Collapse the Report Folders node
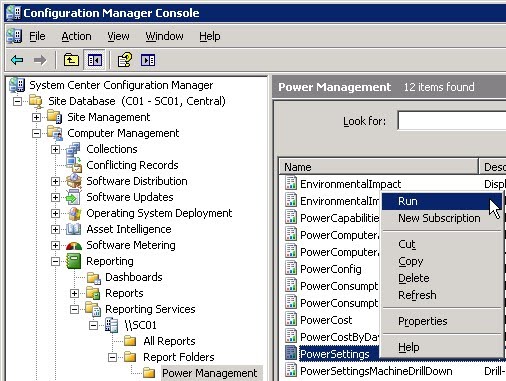Viewport: 506px width, 381px height. (x=112, y=357)
